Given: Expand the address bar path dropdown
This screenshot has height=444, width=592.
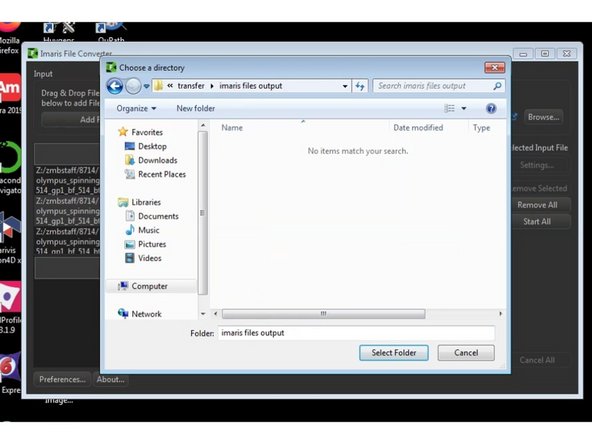Looking at the screenshot, I should (x=345, y=86).
